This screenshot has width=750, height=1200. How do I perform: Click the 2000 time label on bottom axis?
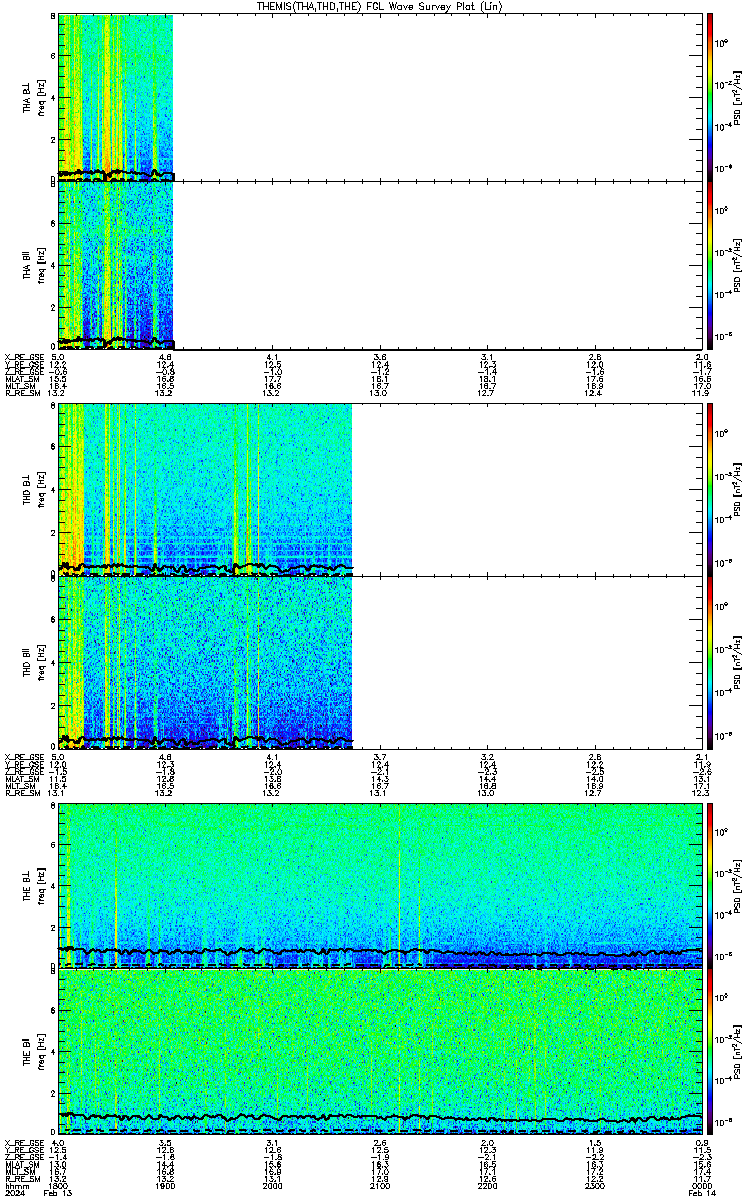pos(273,1185)
